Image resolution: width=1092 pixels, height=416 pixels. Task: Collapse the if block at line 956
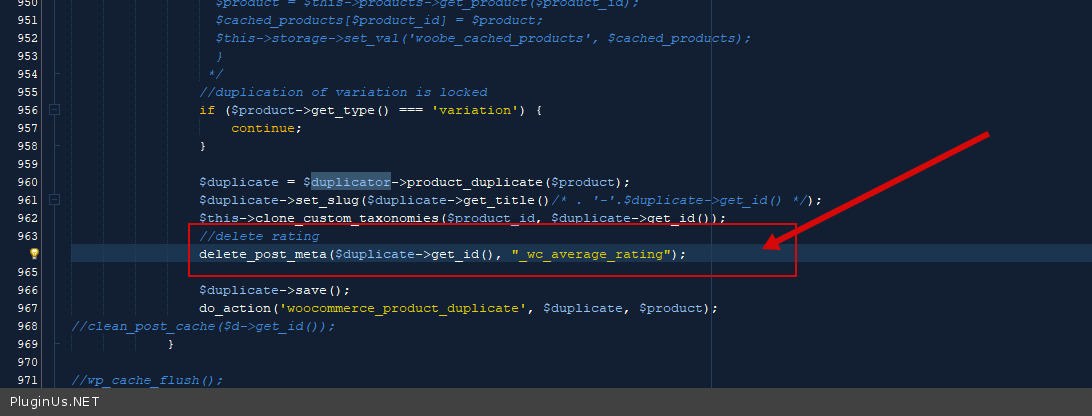click(x=54, y=110)
